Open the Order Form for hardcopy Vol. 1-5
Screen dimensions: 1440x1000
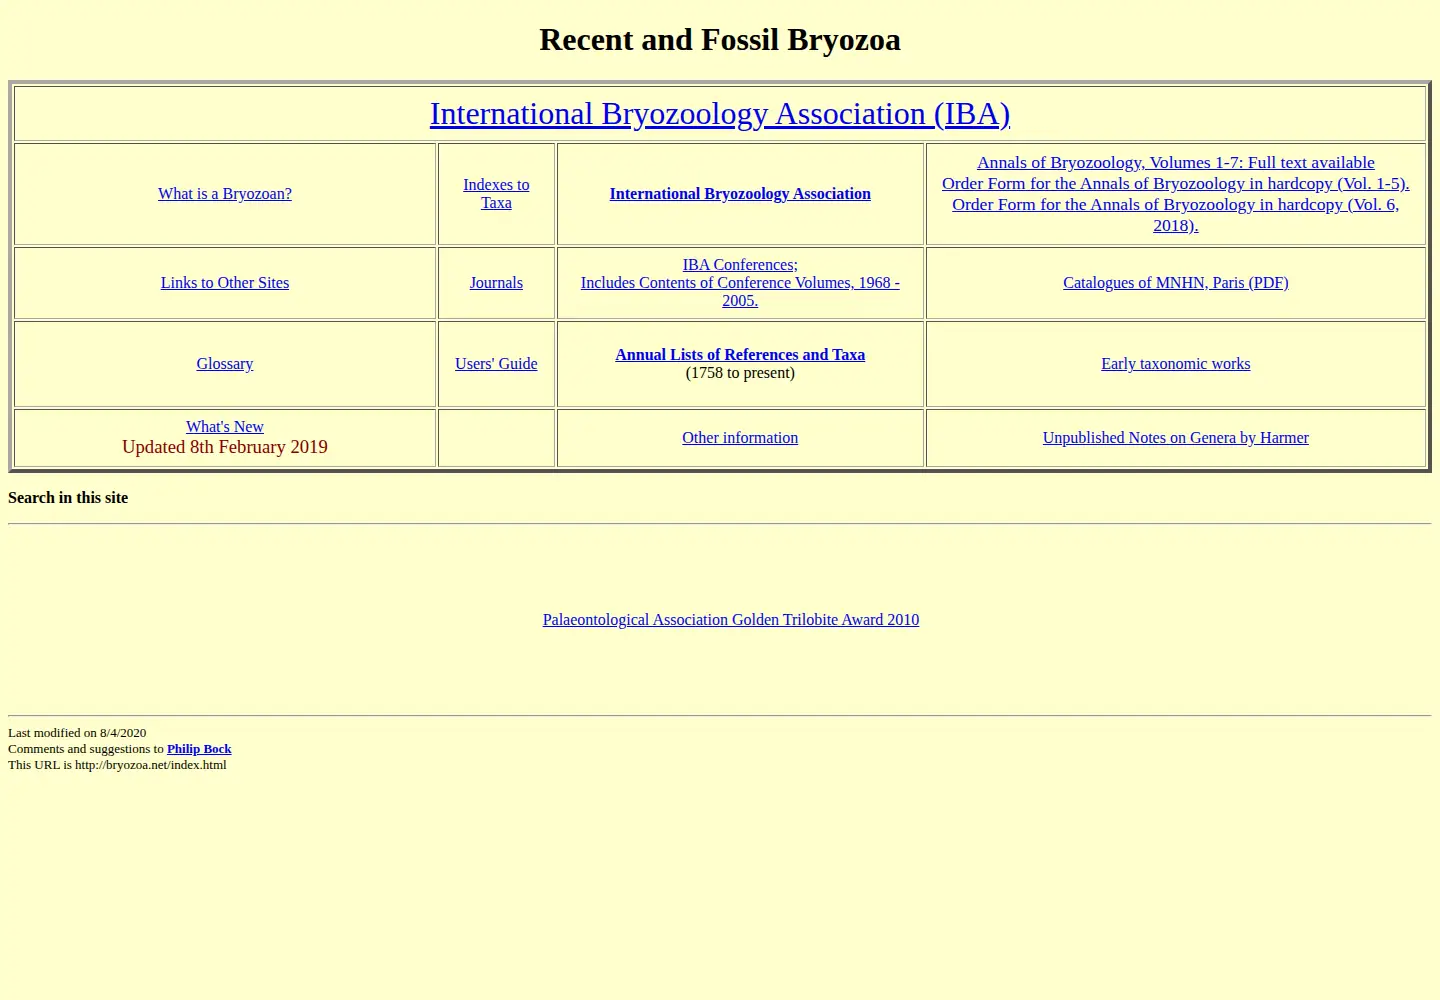pyautogui.click(x=1176, y=184)
